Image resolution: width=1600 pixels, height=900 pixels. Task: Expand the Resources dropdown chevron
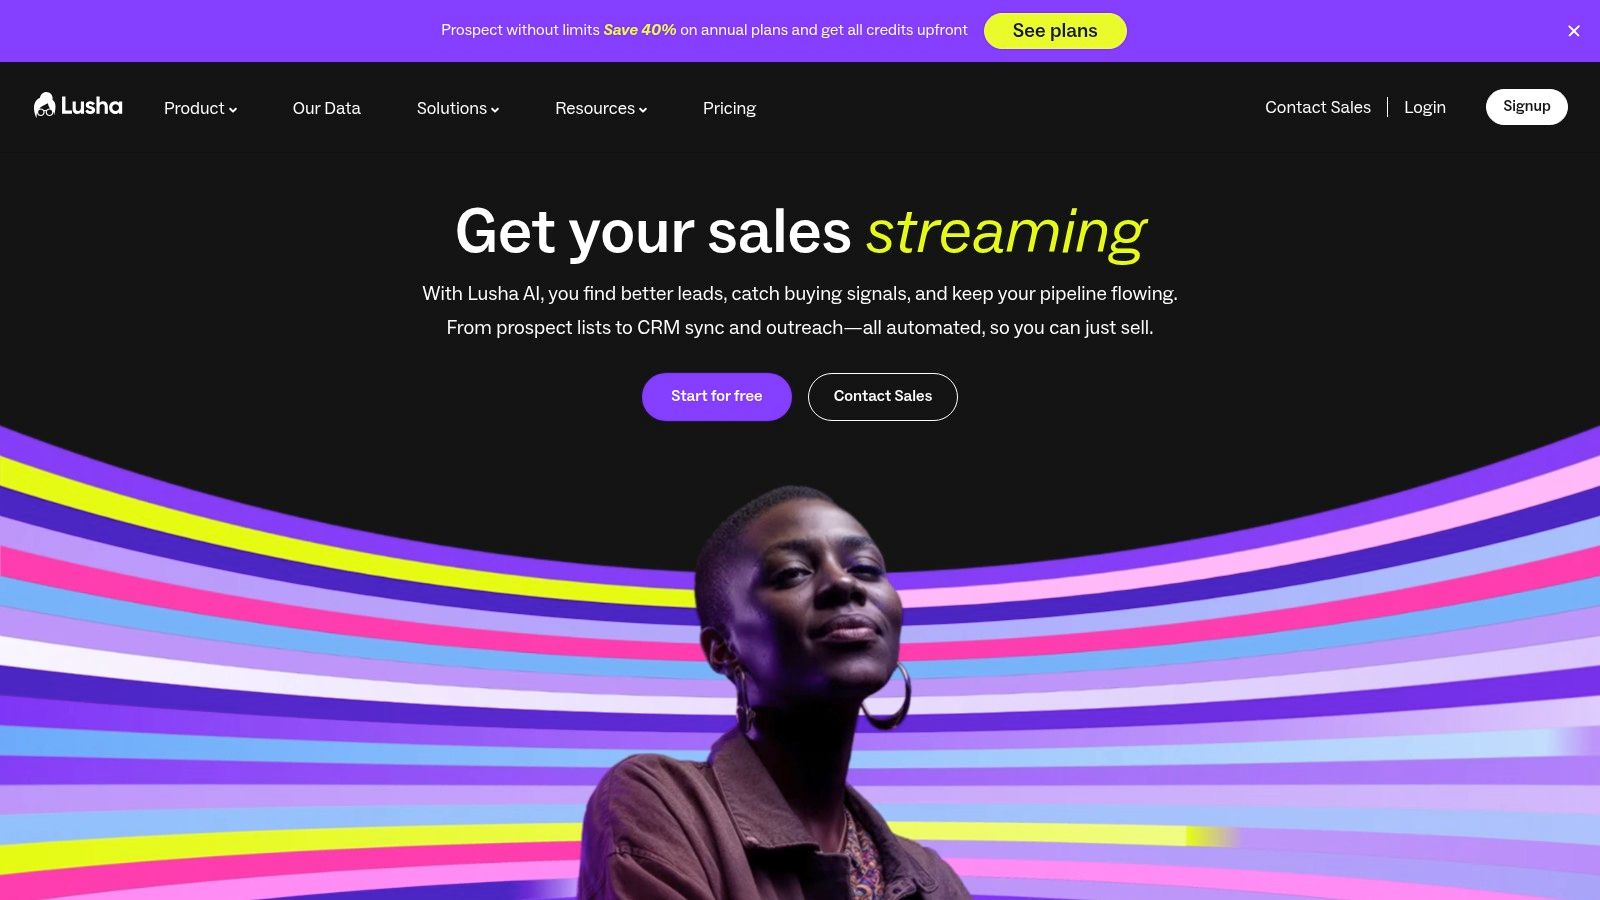pos(643,110)
